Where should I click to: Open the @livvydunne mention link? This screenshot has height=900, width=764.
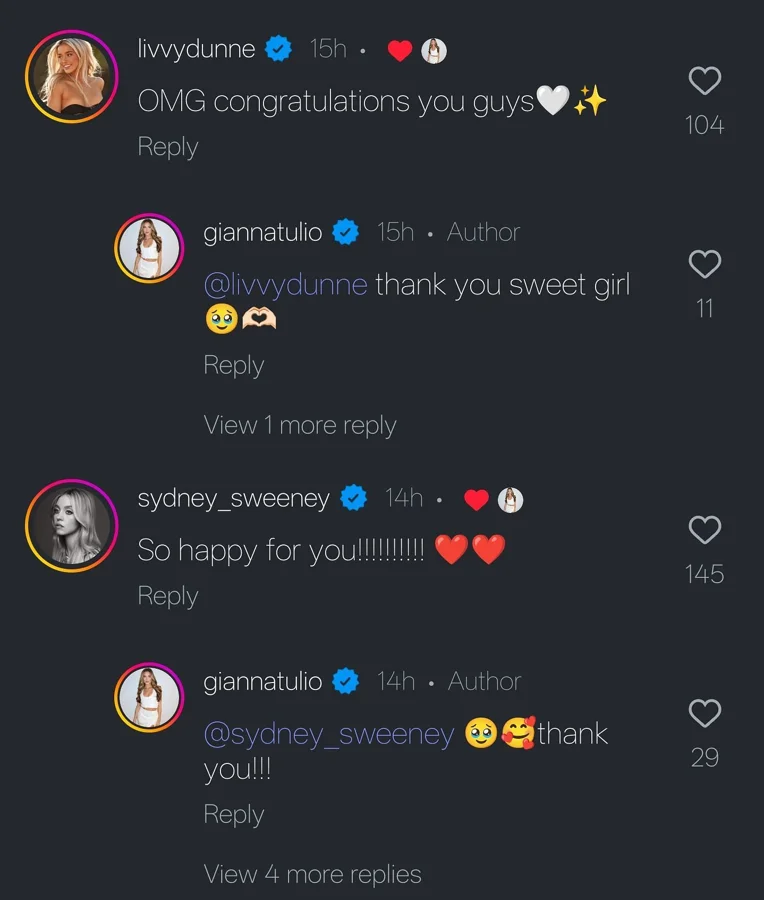pyautogui.click(x=285, y=285)
